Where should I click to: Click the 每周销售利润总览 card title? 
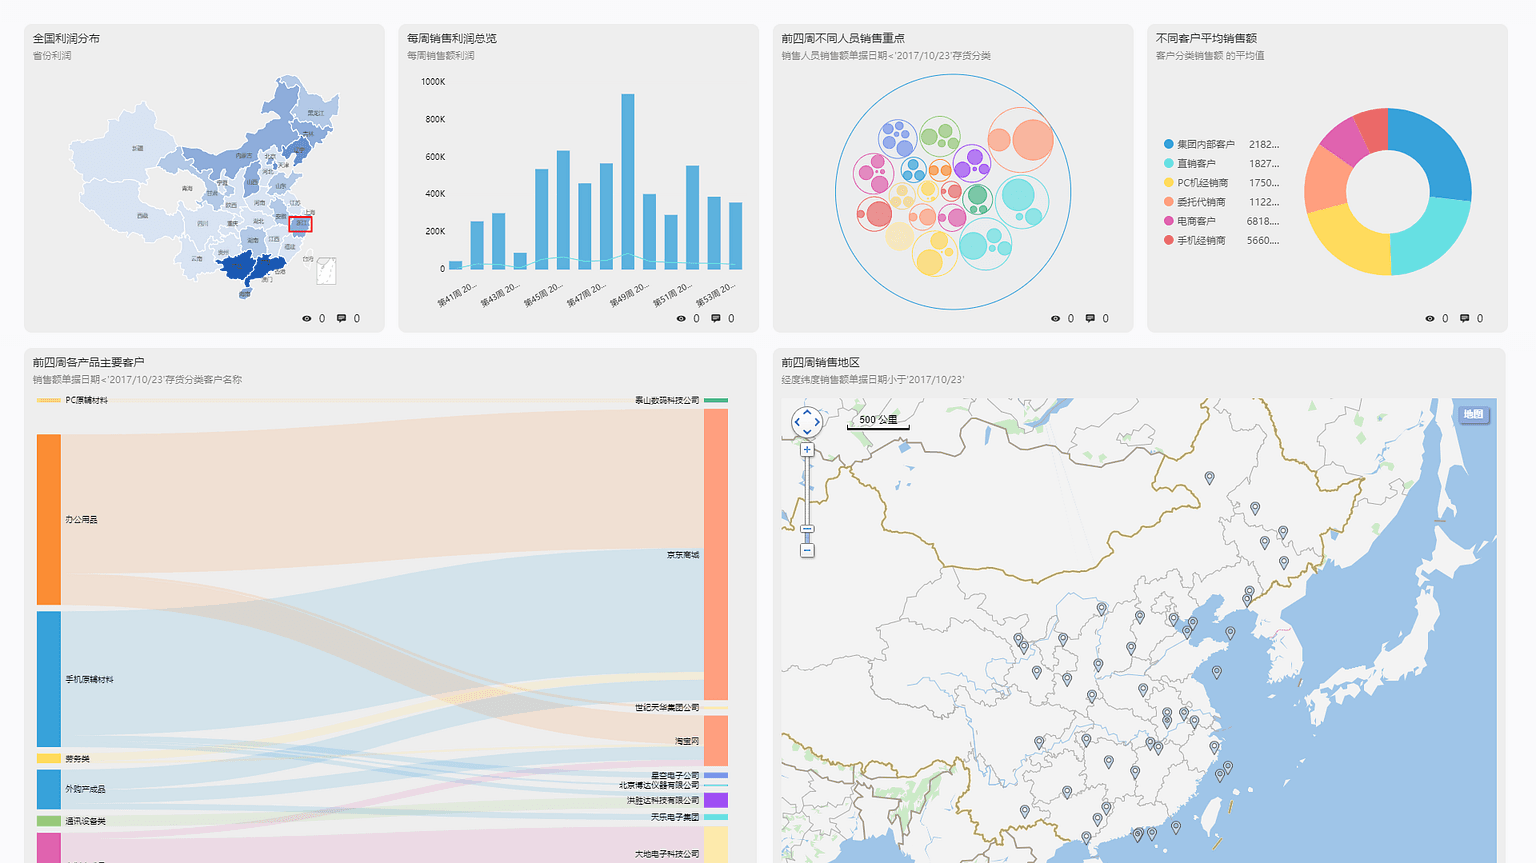pyautogui.click(x=451, y=38)
